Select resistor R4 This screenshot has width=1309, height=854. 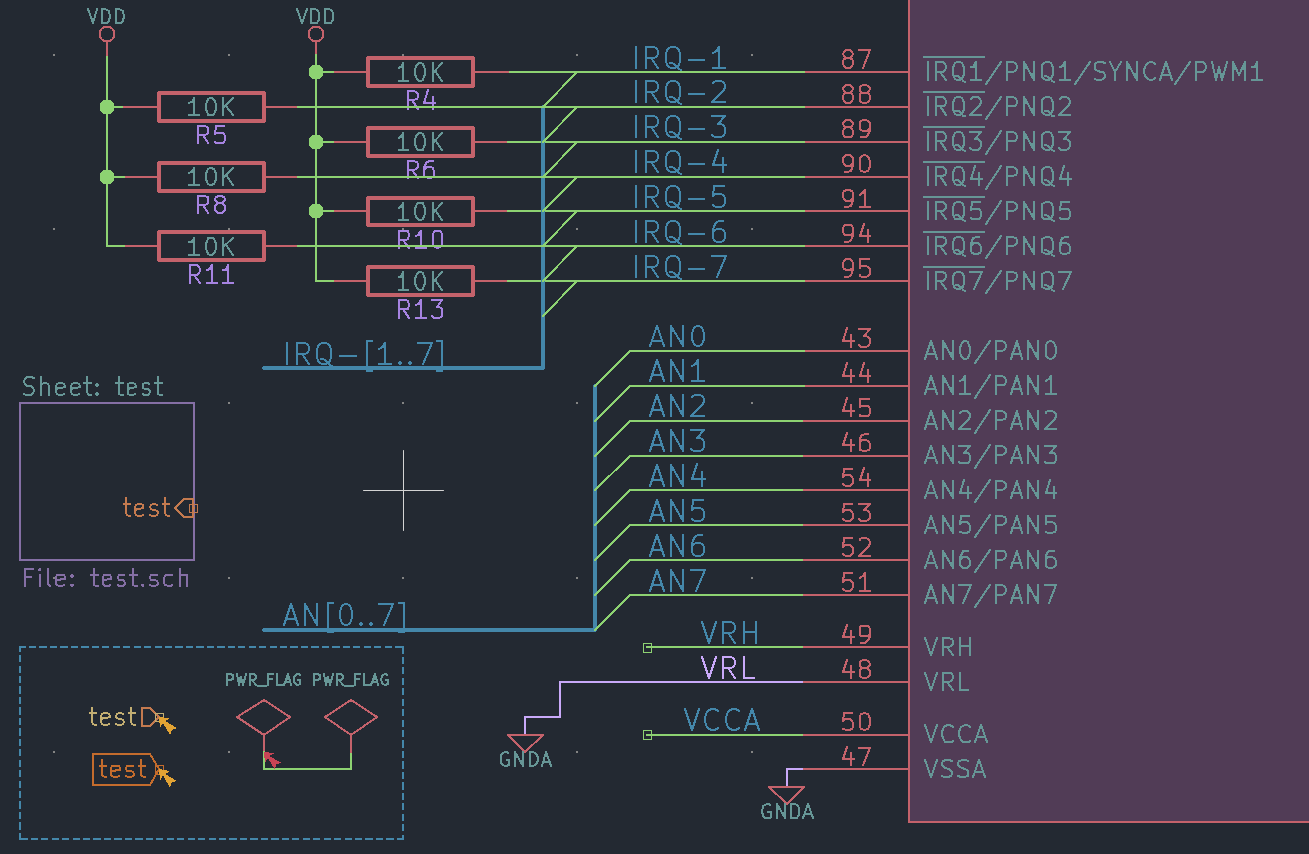tap(420, 71)
